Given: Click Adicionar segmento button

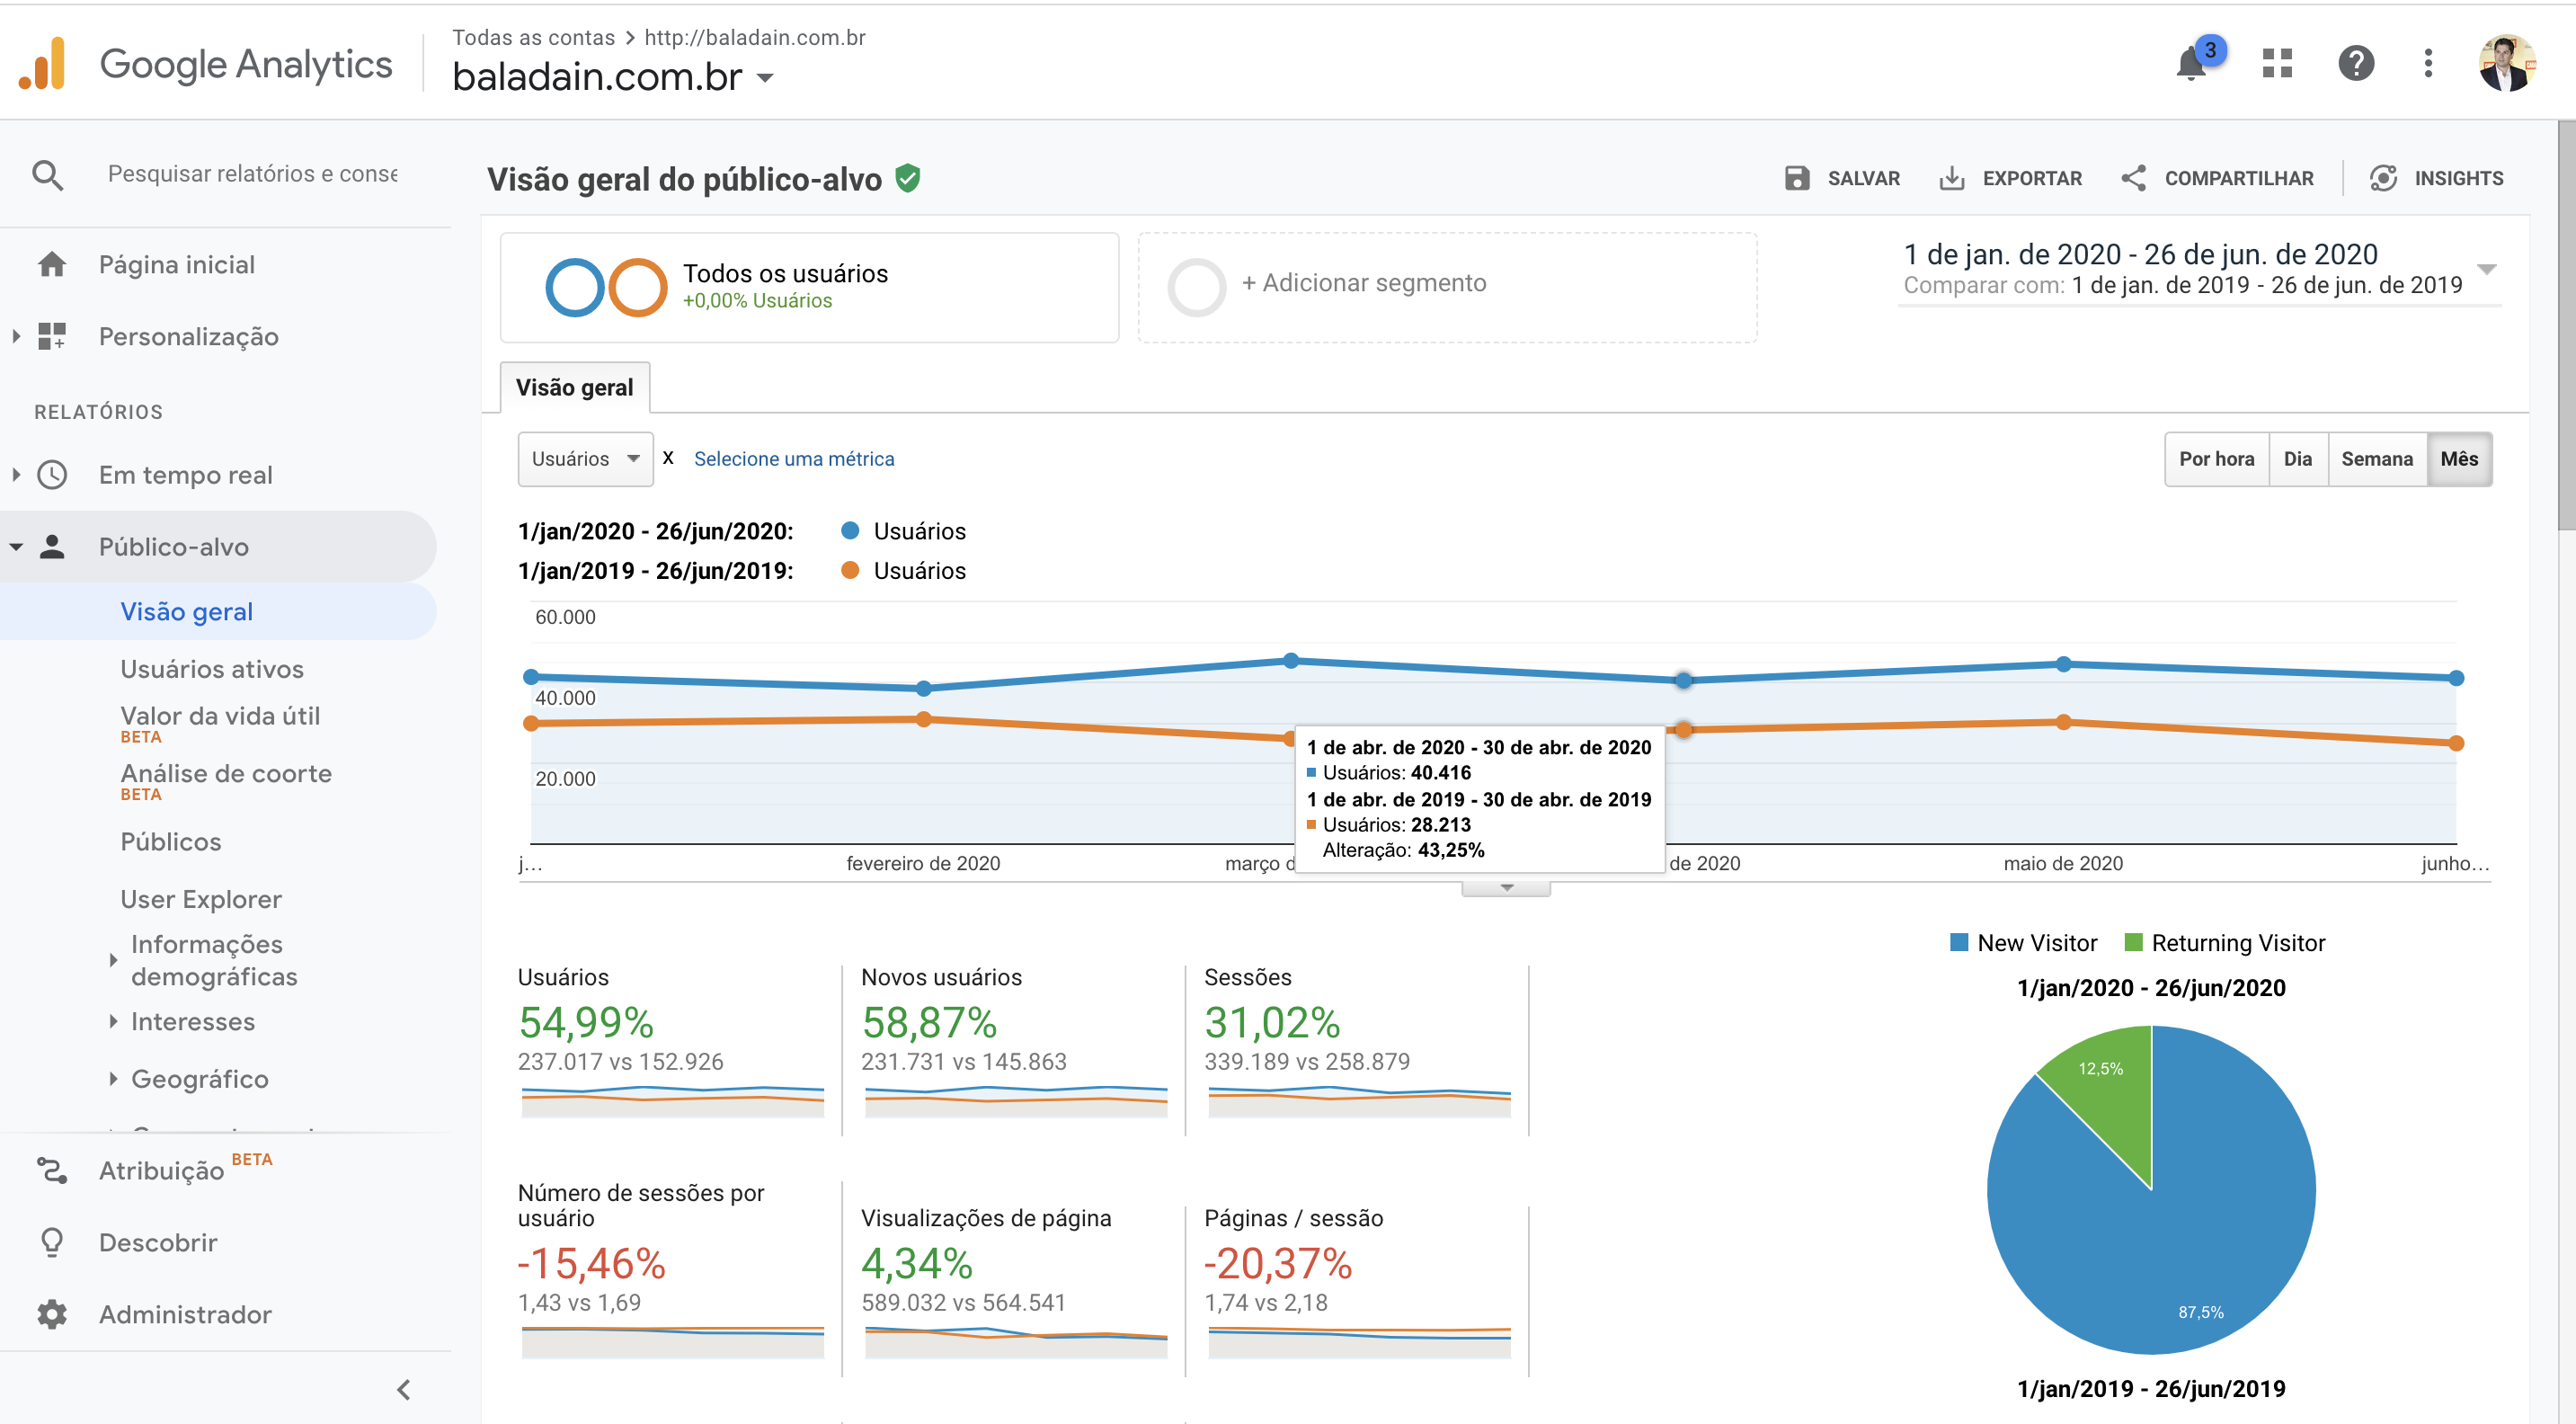Looking at the screenshot, I should pyautogui.click(x=1363, y=283).
